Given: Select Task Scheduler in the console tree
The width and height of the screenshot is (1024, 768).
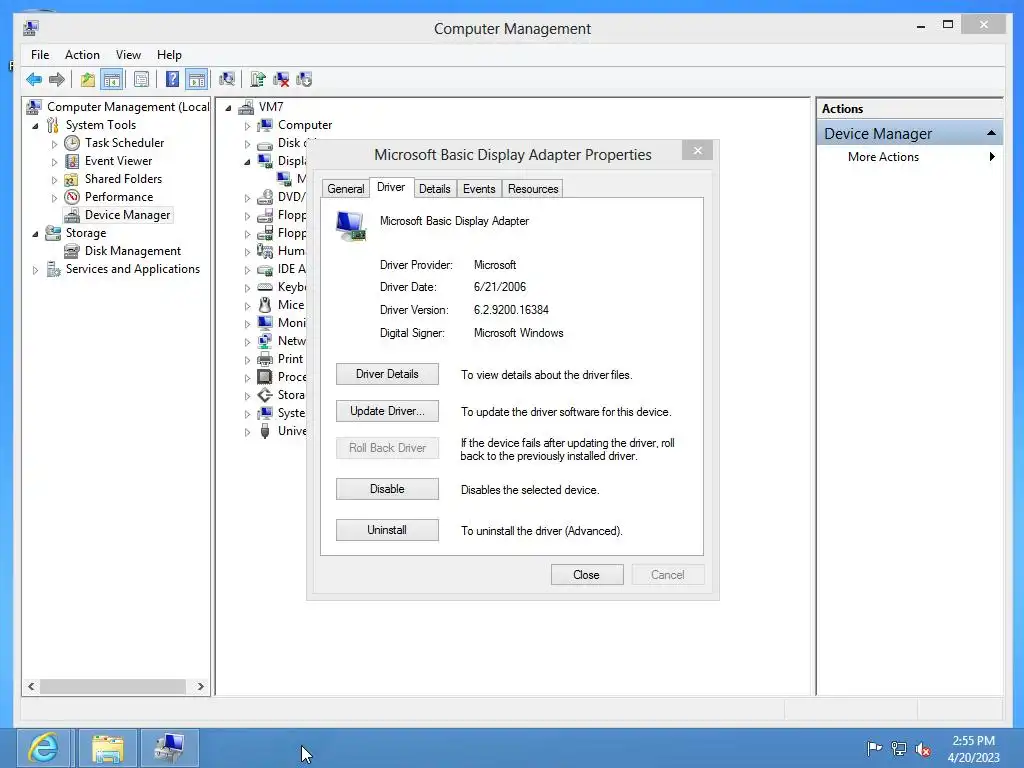Looking at the screenshot, I should click(124, 142).
